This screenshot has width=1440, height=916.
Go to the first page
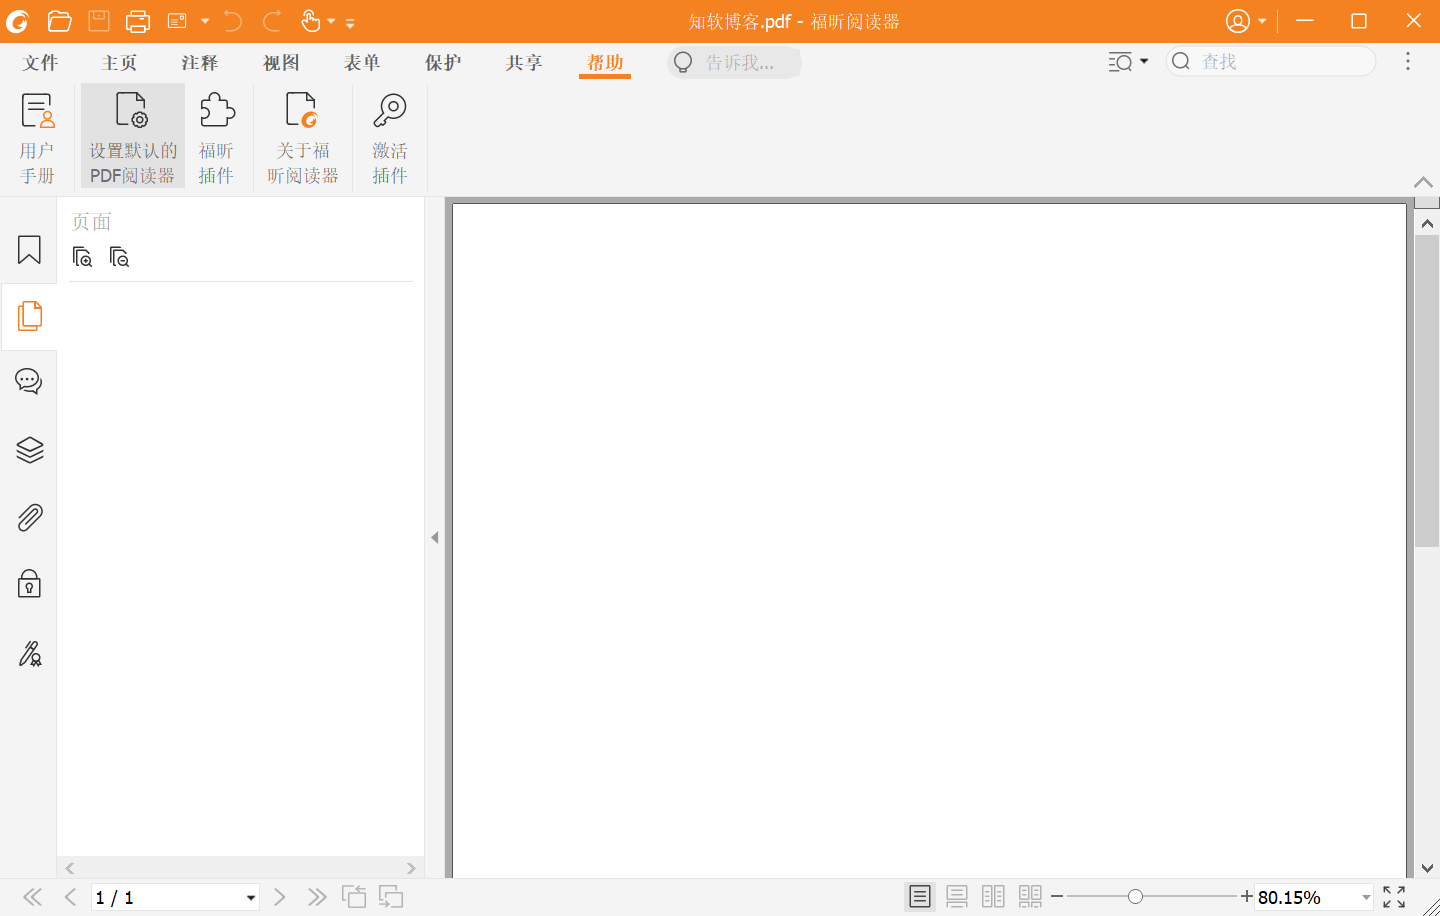pyautogui.click(x=33, y=897)
